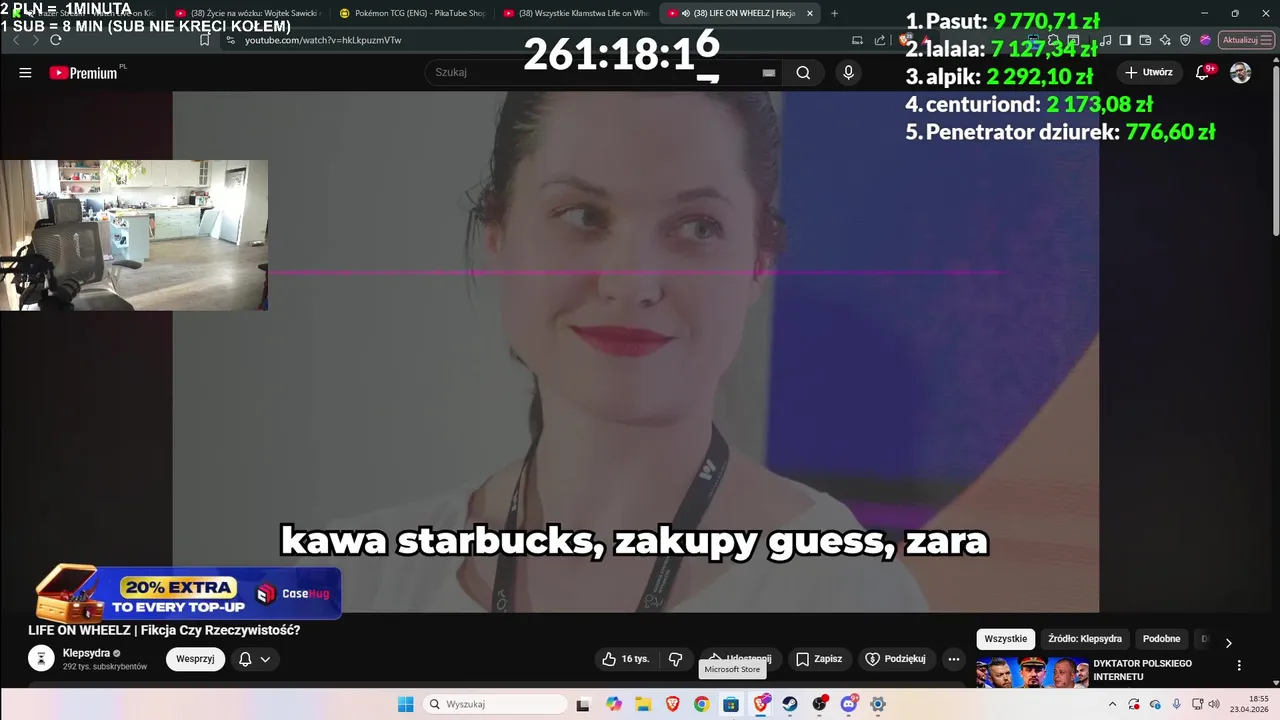
Task: Open the OneDrive cloud tray icon
Action: (x=1155, y=704)
